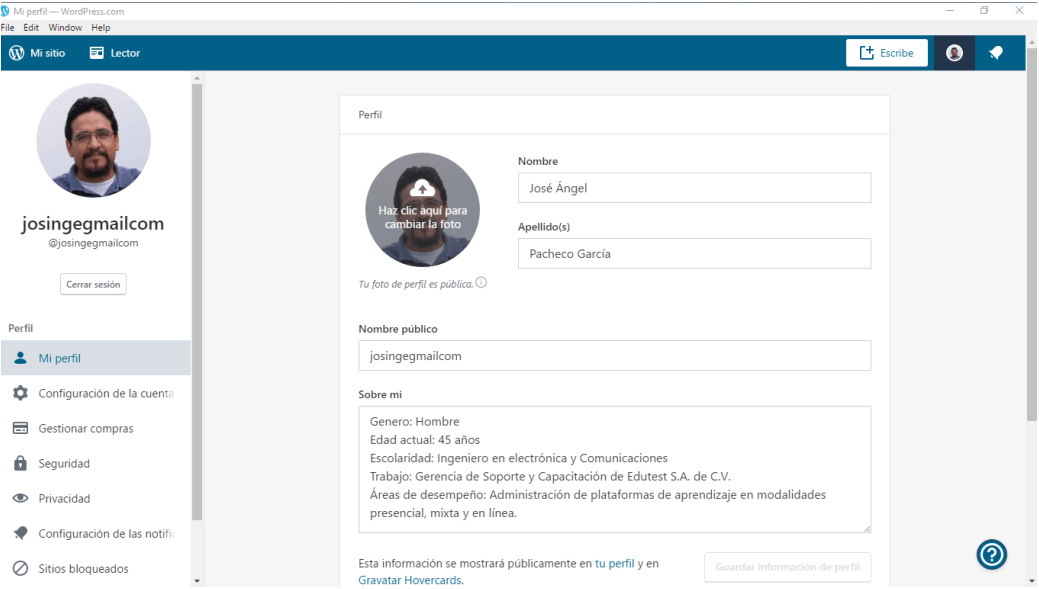
Task: Open Mi sitio via the WordPress logo icon
Action: [x=18, y=52]
